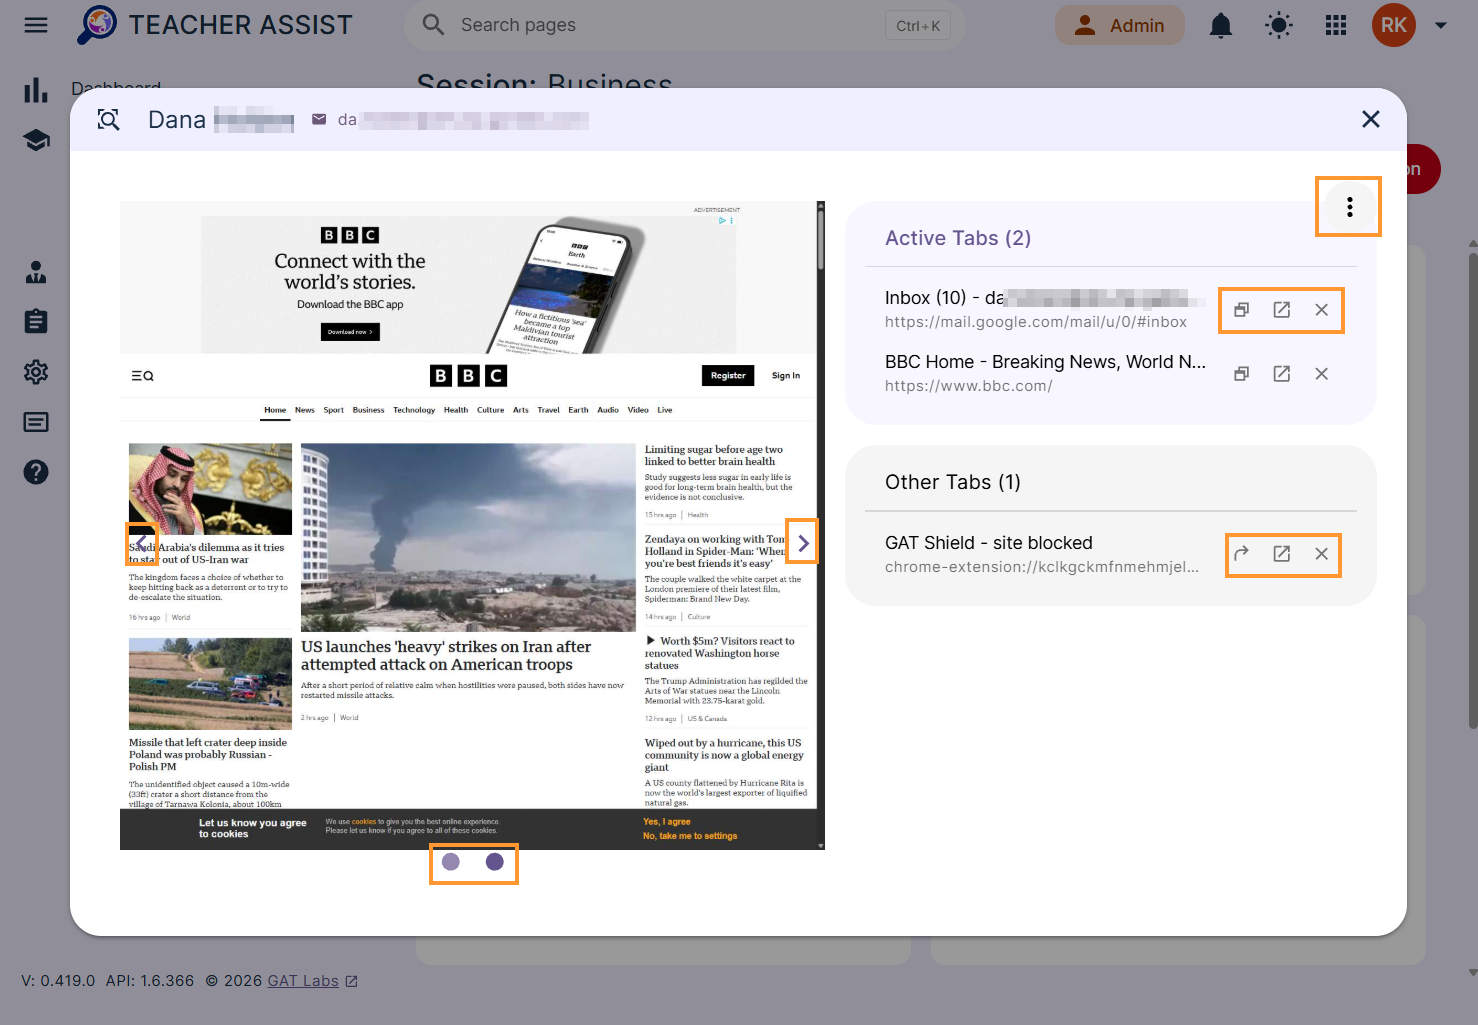Click the Inbox (10) tab title
1478x1025 pixels.
(x=1045, y=298)
